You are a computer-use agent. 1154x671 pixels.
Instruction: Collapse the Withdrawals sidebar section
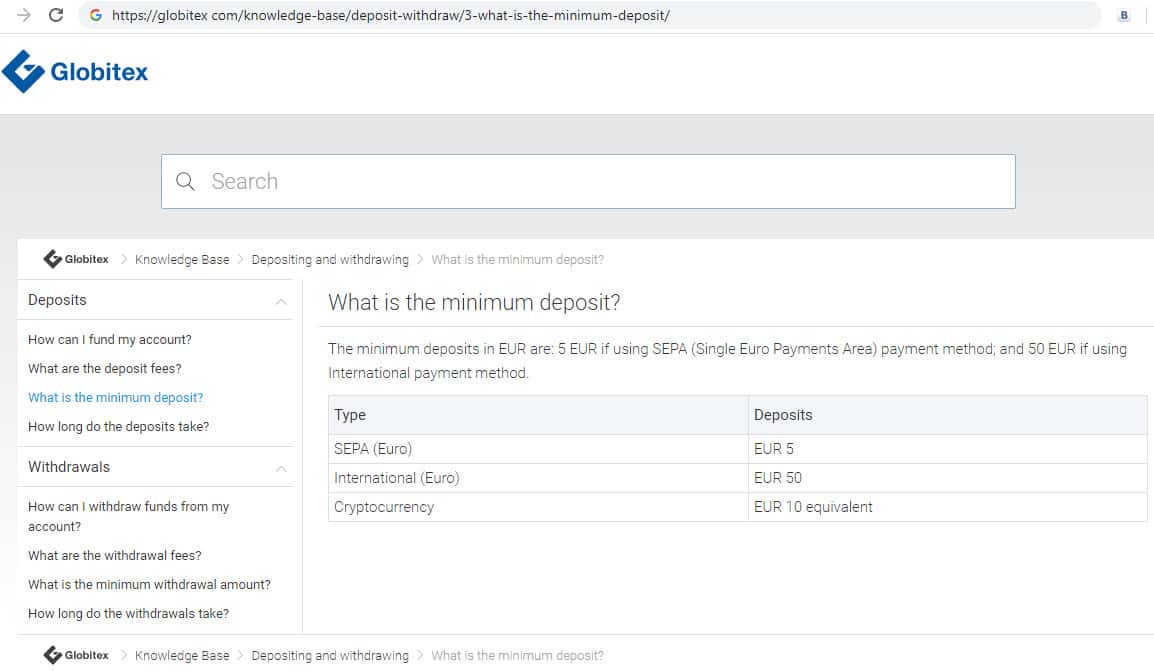pyautogui.click(x=281, y=468)
